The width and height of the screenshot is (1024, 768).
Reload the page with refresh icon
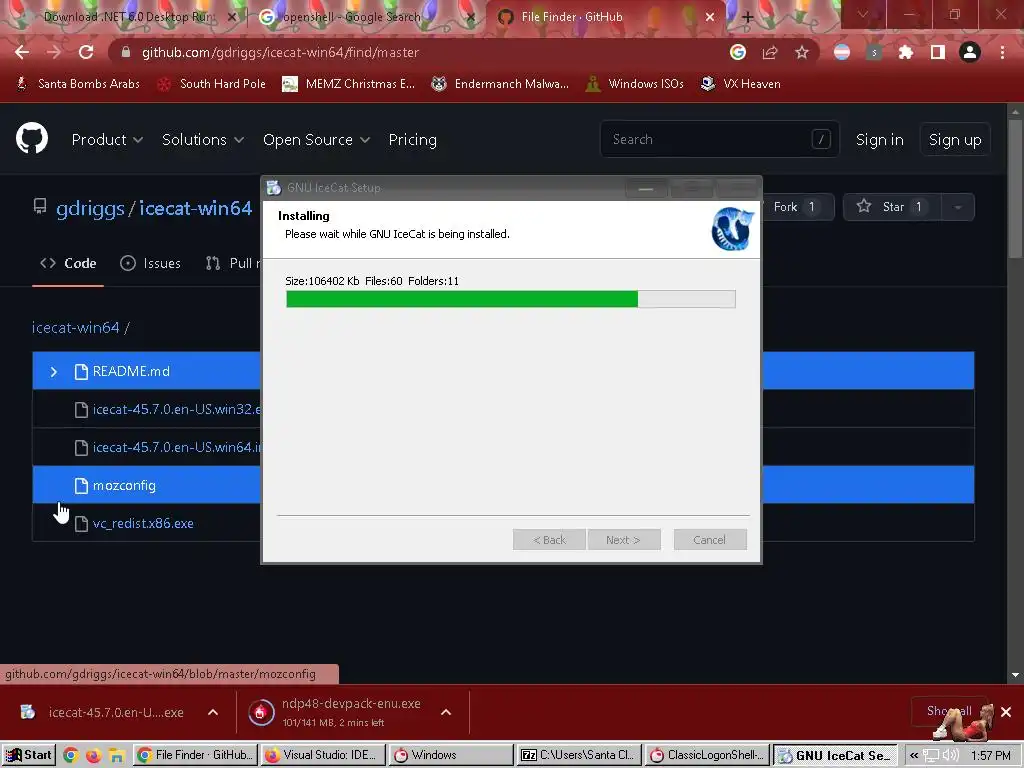[86, 52]
